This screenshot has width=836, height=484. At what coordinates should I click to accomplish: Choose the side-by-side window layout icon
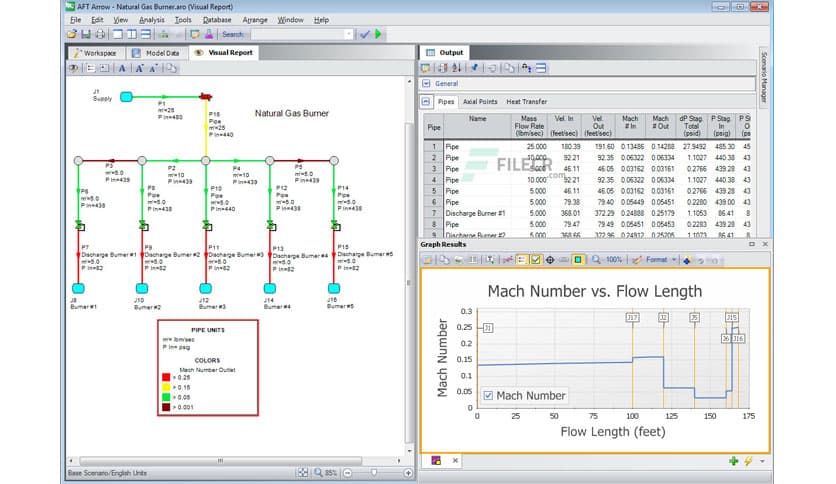coord(131,34)
